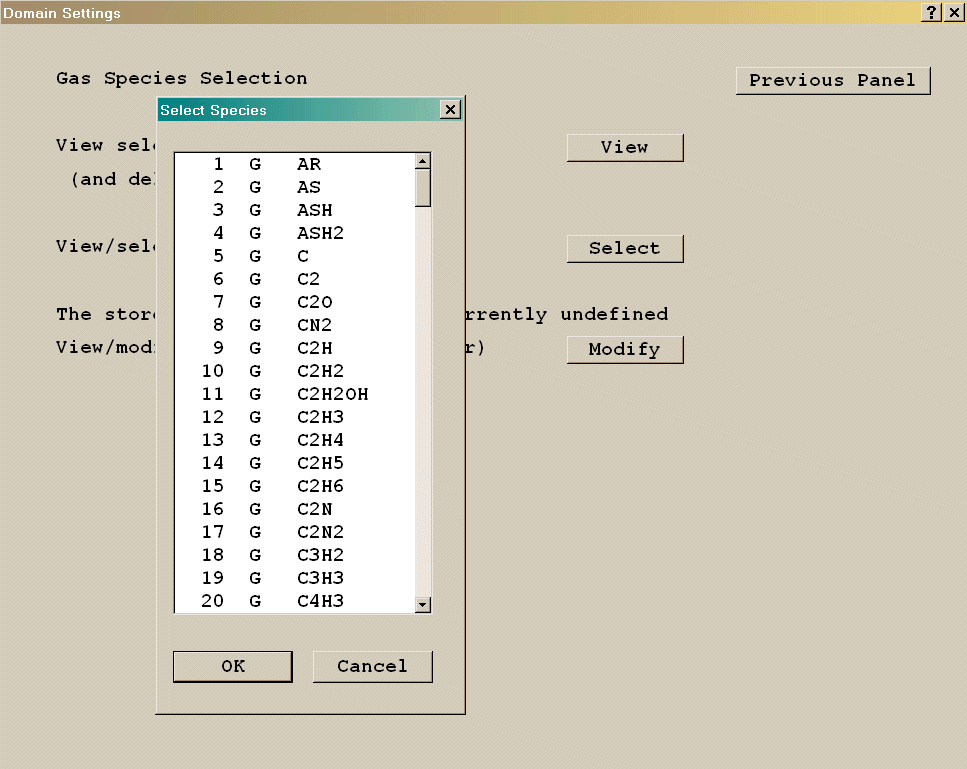Click the Modify button
The height and width of the screenshot is (769, 967).
[624, 349]
